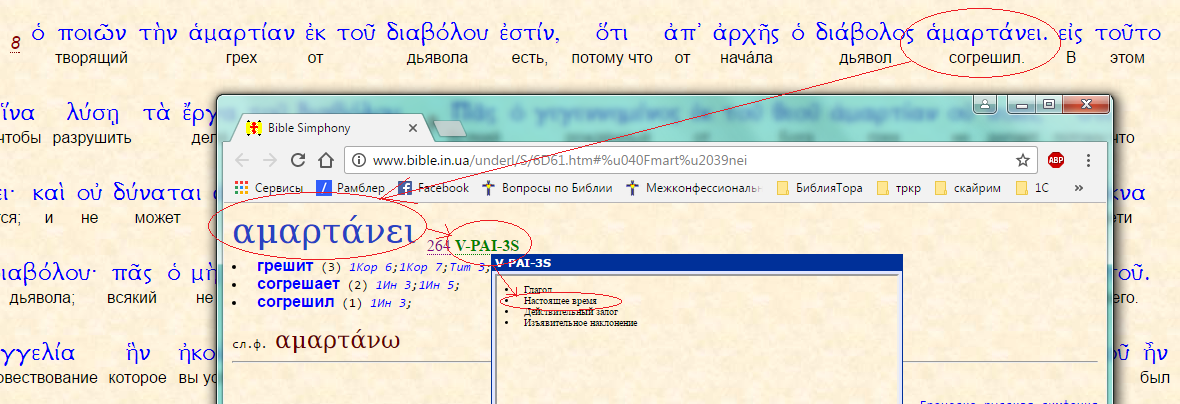Go to the browser Home page
This screenshot has width=1180, height=404.
tap(325, 160)
